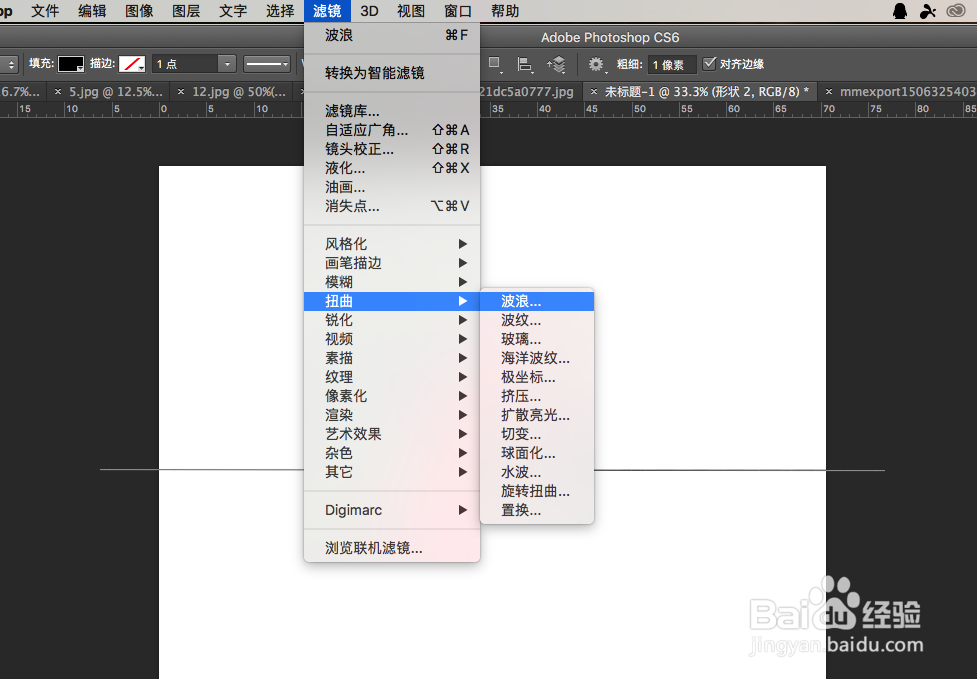This screenshot has width=977, height=679.
Task: Click the QQ penguin icon in menu bar
Action: coord(900,11)
